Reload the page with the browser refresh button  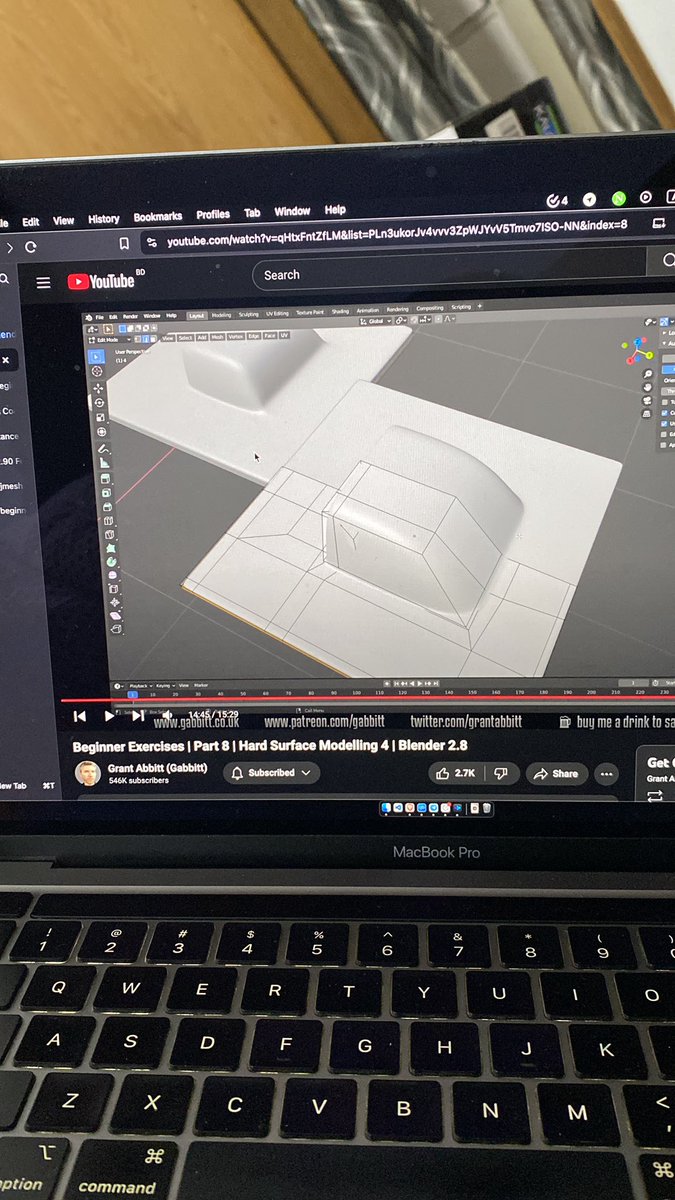(31, 247)
